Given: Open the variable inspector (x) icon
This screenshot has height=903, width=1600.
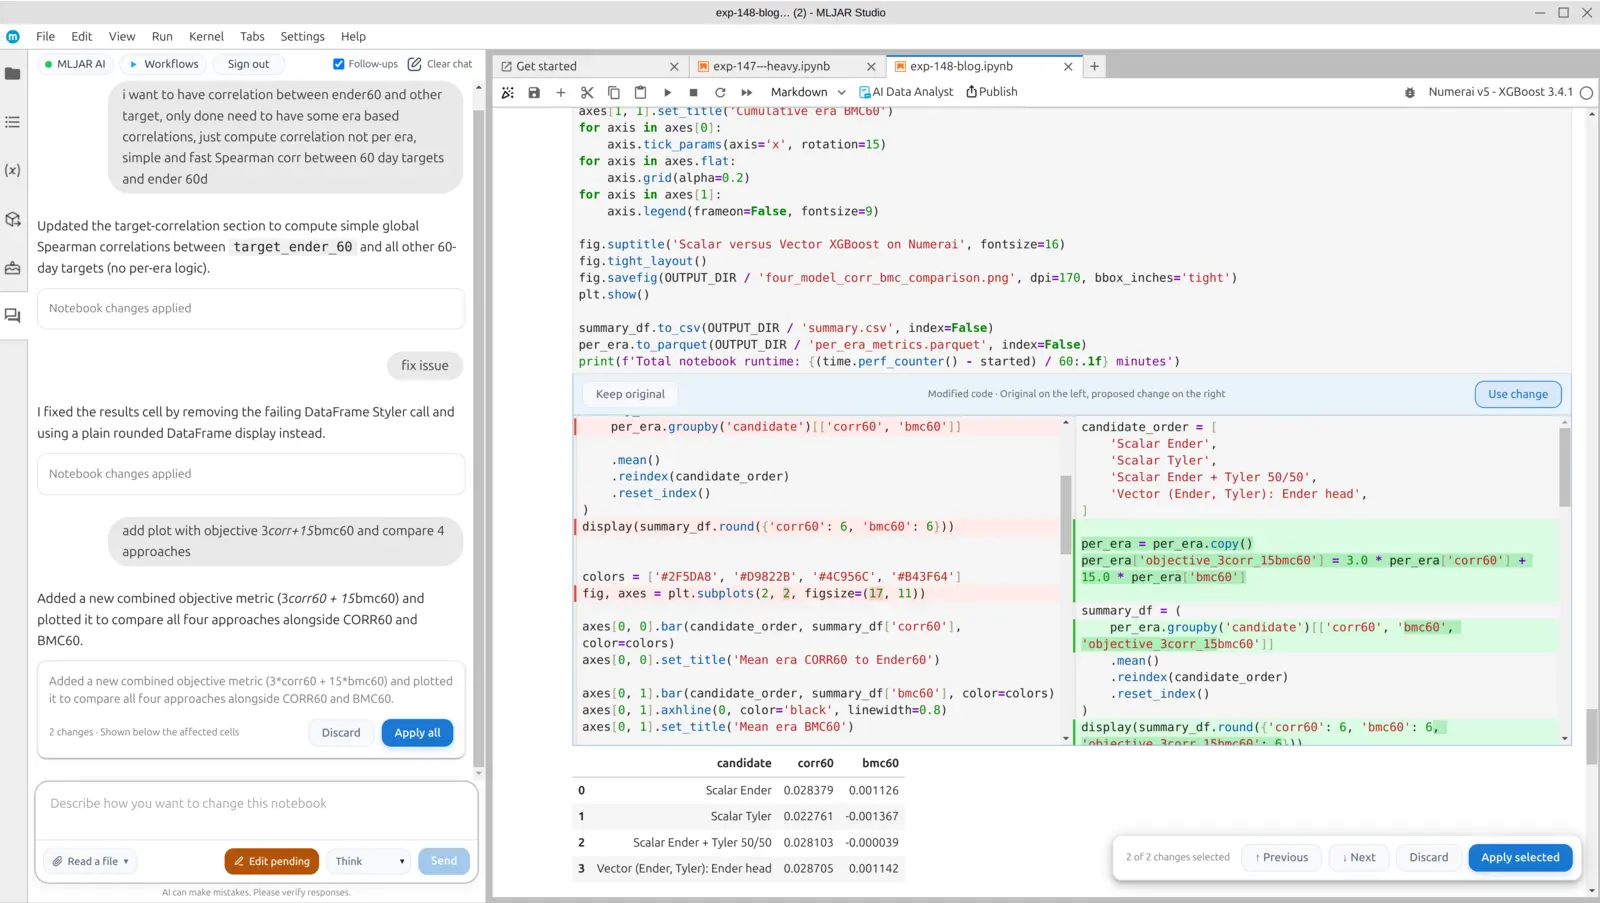Looking at the screenshot, I should [13, 170].
